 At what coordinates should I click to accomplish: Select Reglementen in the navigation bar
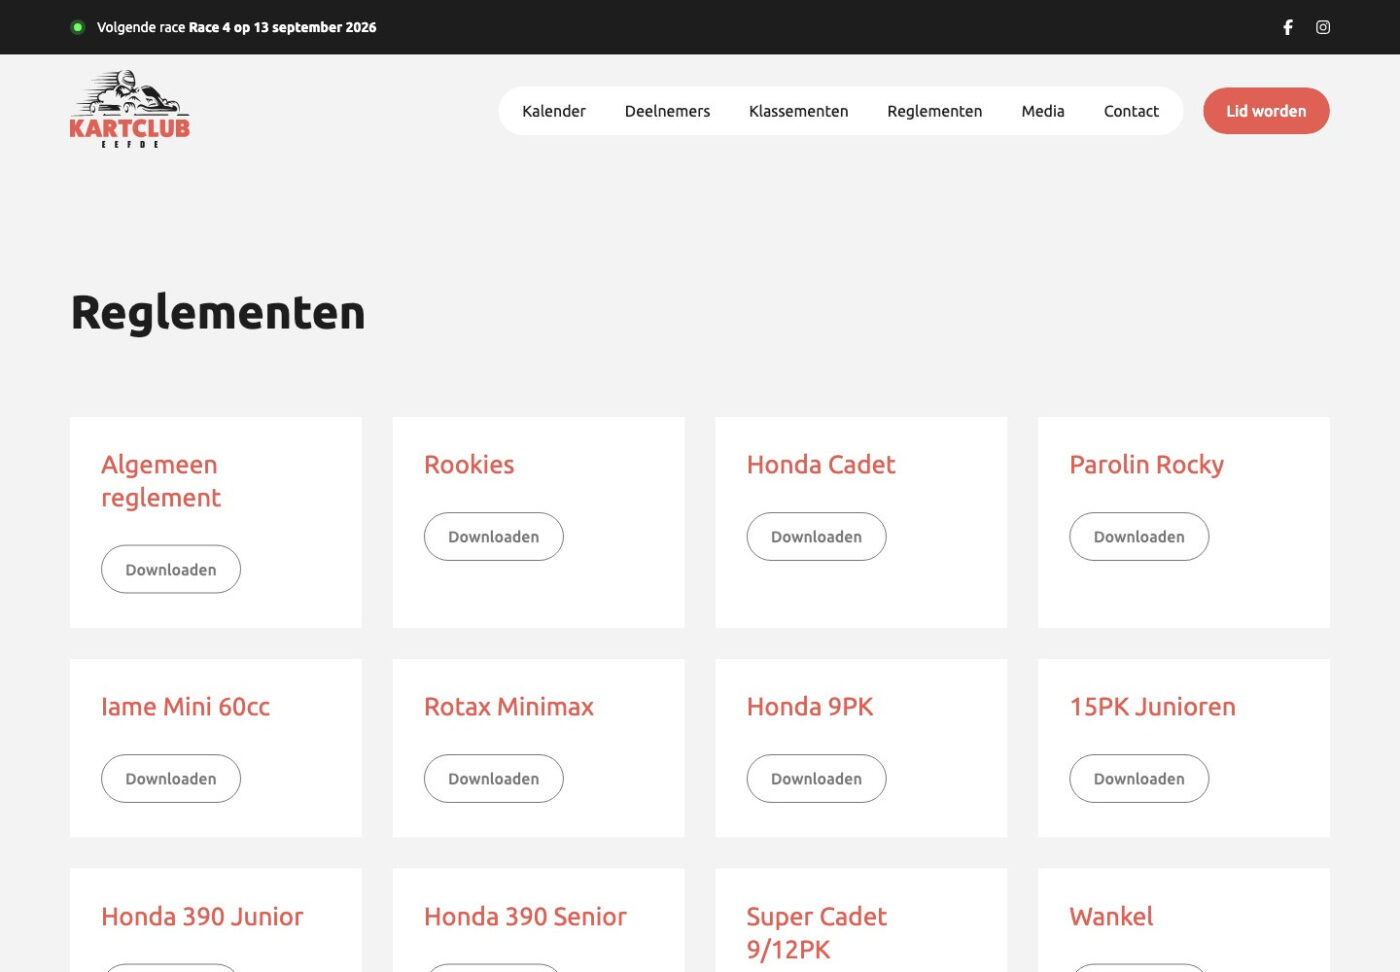(x=934, y=111)
